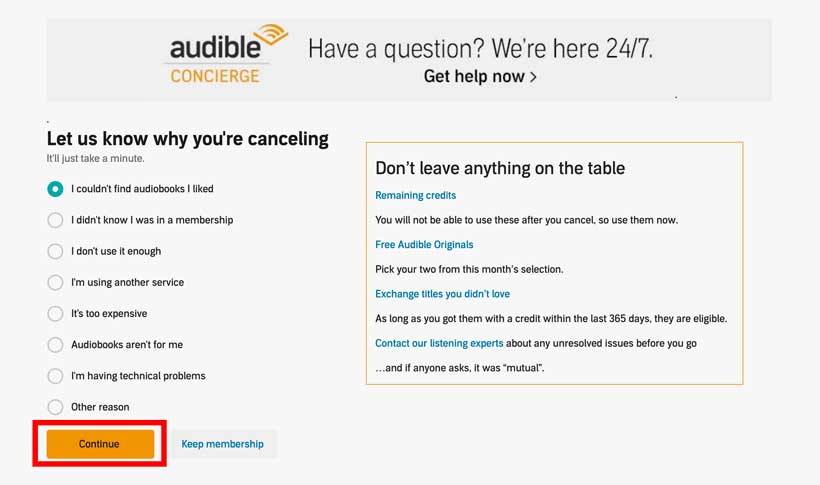Choose "I don't use it enough" option
The height and width of the screenshot is (485, 820).
click(55, 251)
